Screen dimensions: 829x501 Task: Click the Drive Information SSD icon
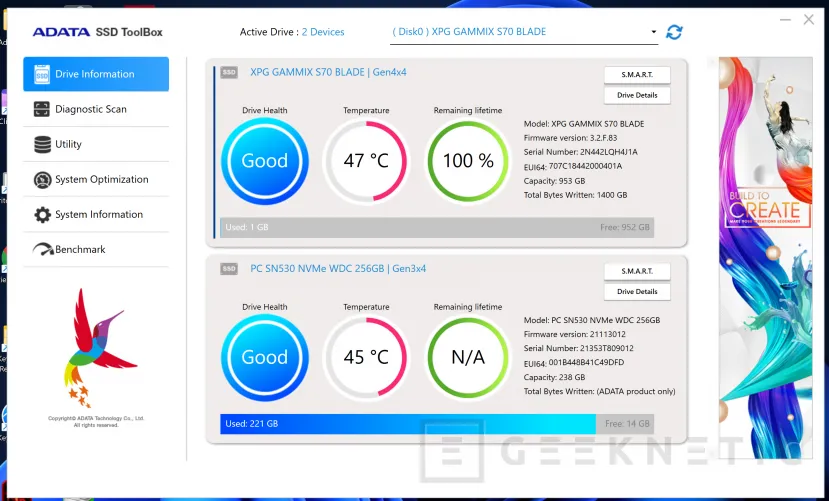42,74
